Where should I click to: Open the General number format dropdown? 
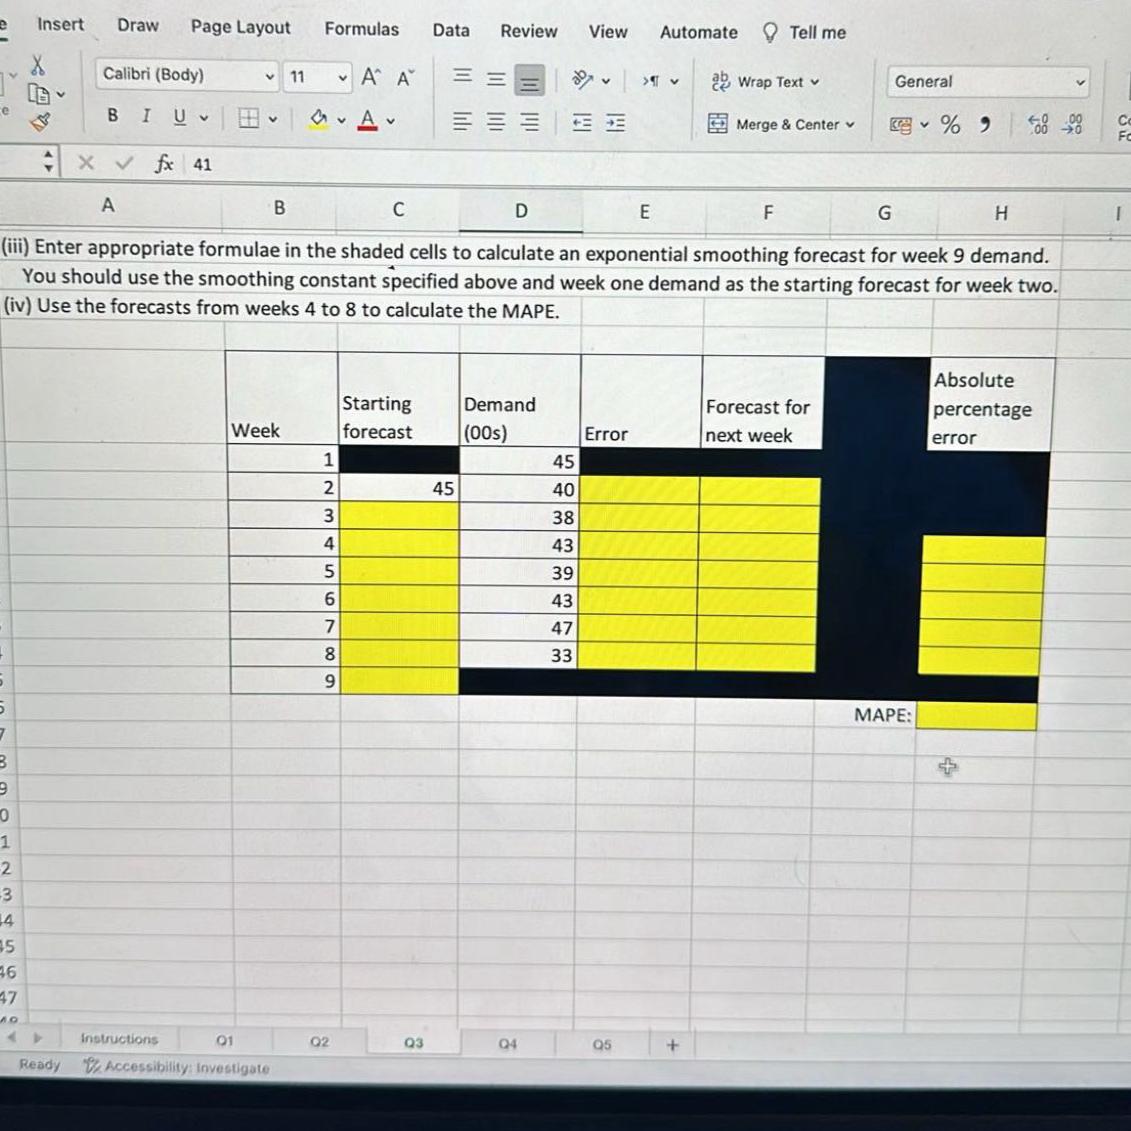1082,81
